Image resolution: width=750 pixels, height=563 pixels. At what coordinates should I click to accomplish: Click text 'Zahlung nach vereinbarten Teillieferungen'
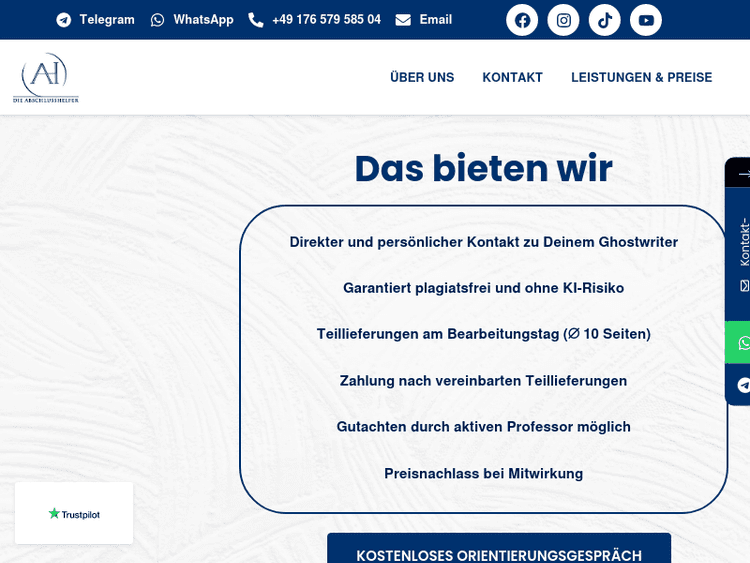click(x=484, y=381)
